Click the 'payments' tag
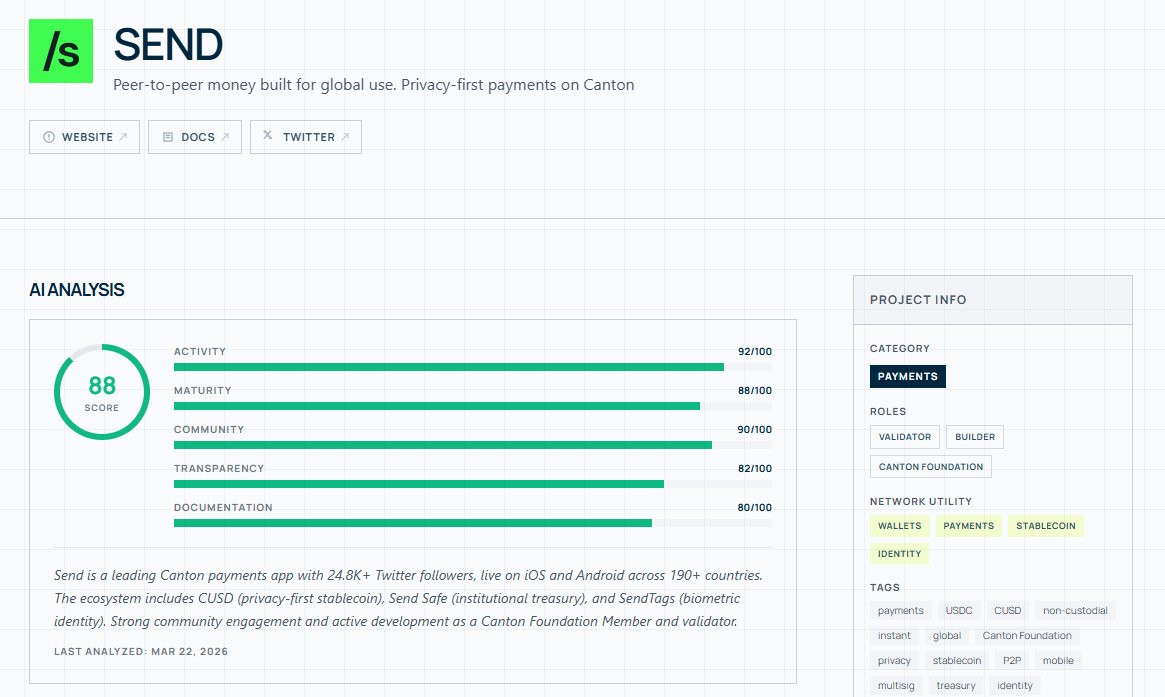Viewport: 1165px width, 697px height. tap(900, 611)
